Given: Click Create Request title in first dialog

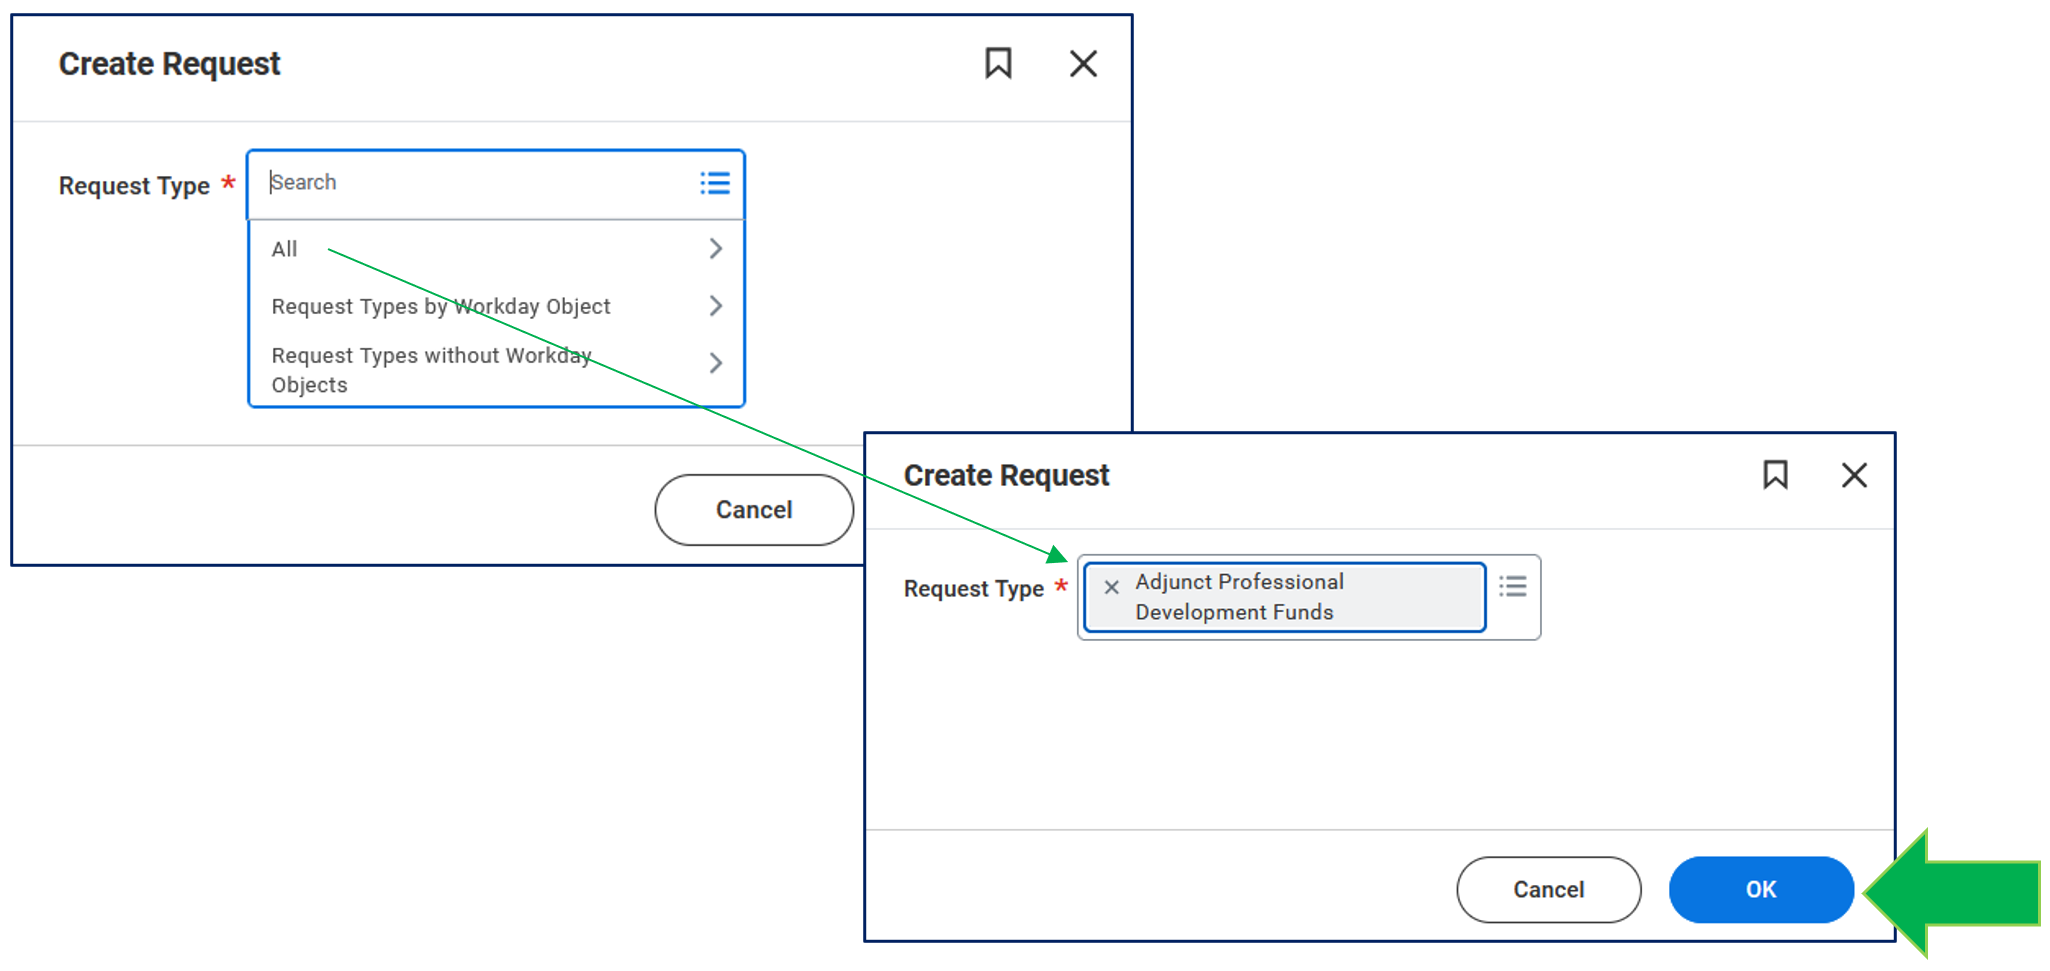Looking at the screenshot, I should (169, 64).
